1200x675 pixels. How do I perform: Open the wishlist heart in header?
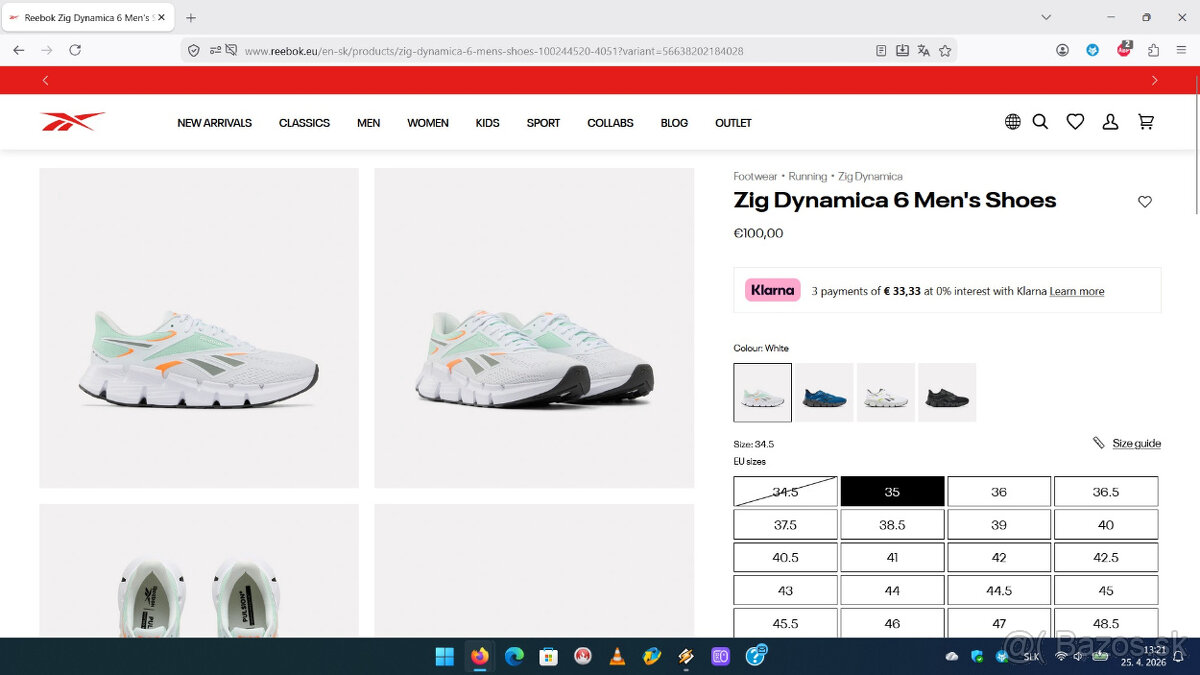pos(1075,122)
